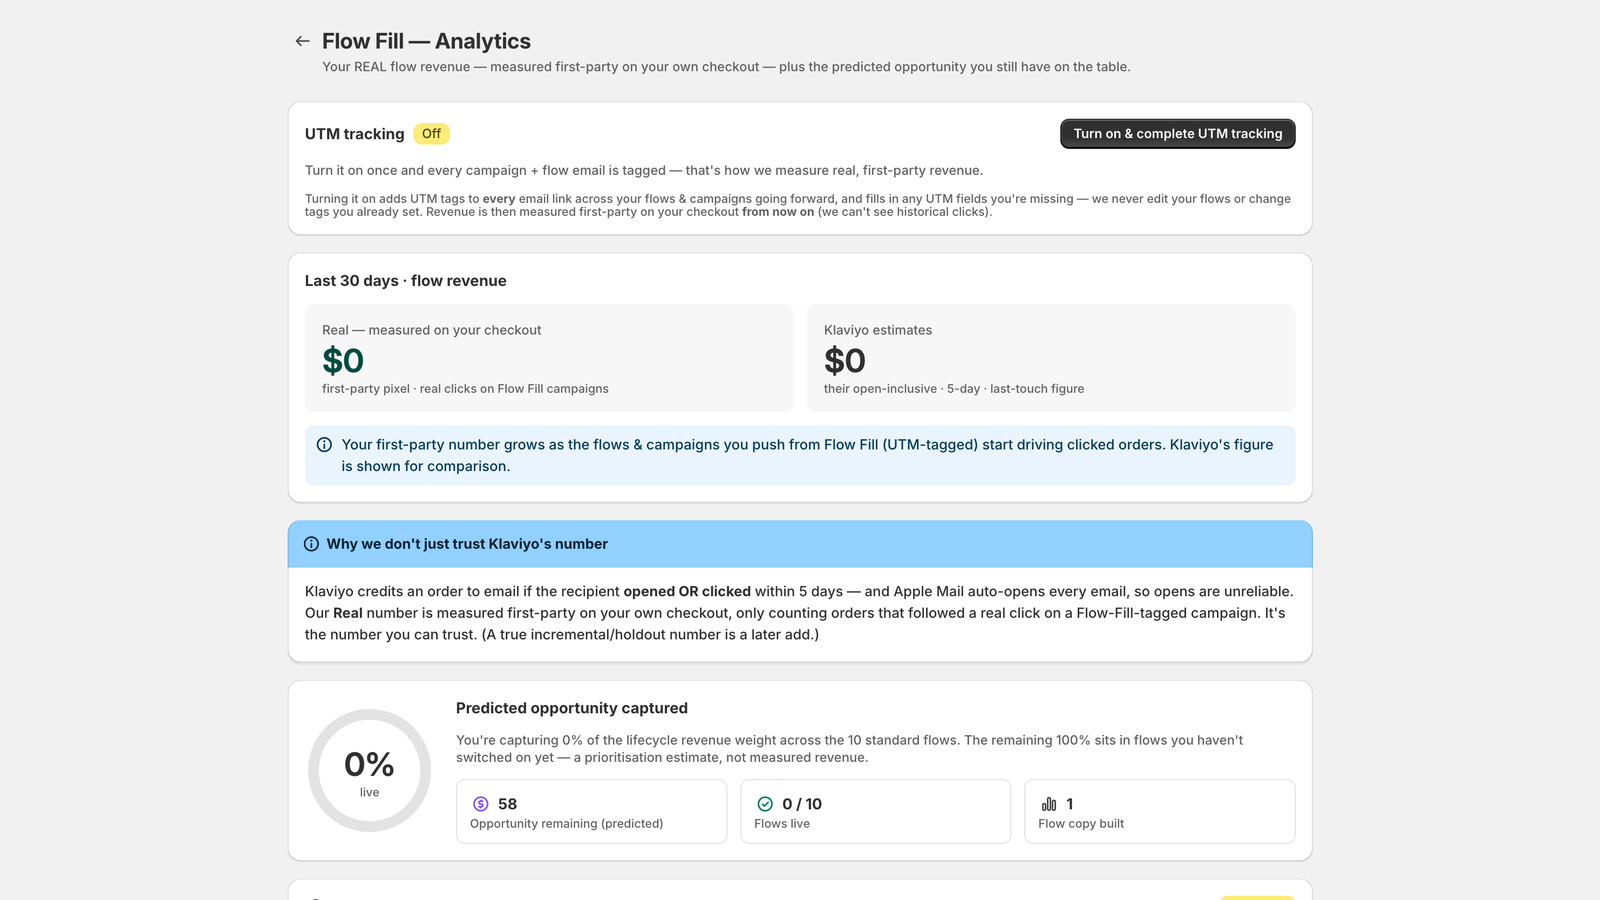Viewport: 1600px width, 900px height.
Task: Open the Real measured checkout revenue card
Action: pyautogui.click(x=549, y=358)
